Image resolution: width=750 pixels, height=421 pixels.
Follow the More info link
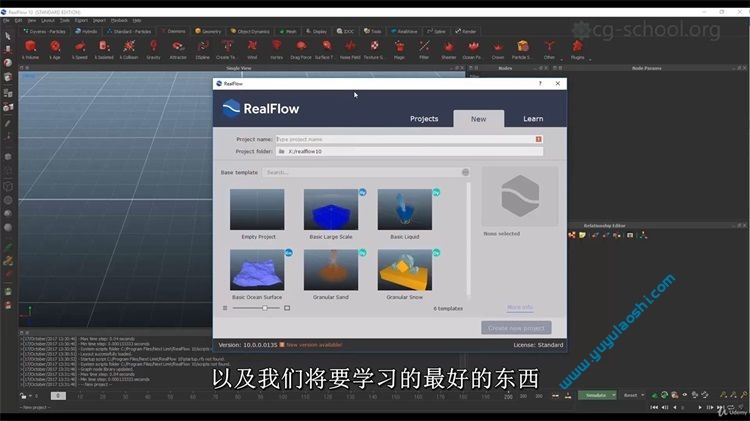(x=520, y=307)
